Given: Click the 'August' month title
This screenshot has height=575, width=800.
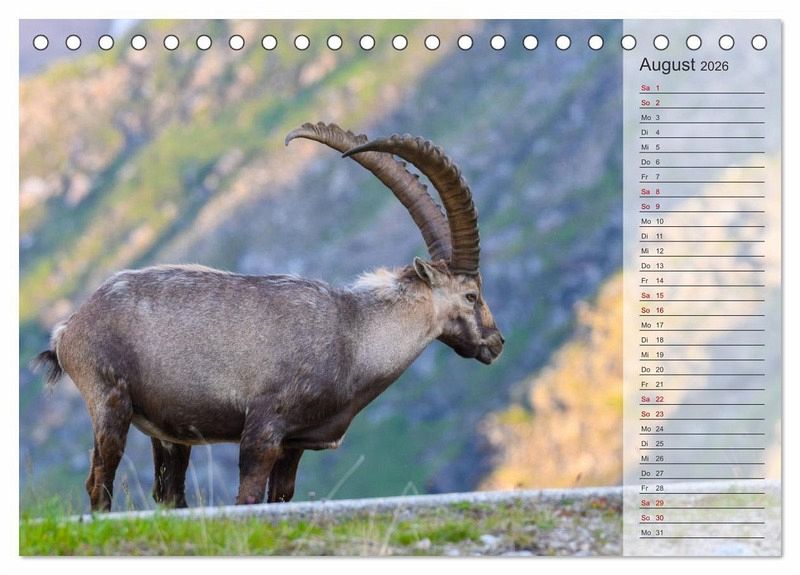Looking at the screenshot, I should 667,65.
